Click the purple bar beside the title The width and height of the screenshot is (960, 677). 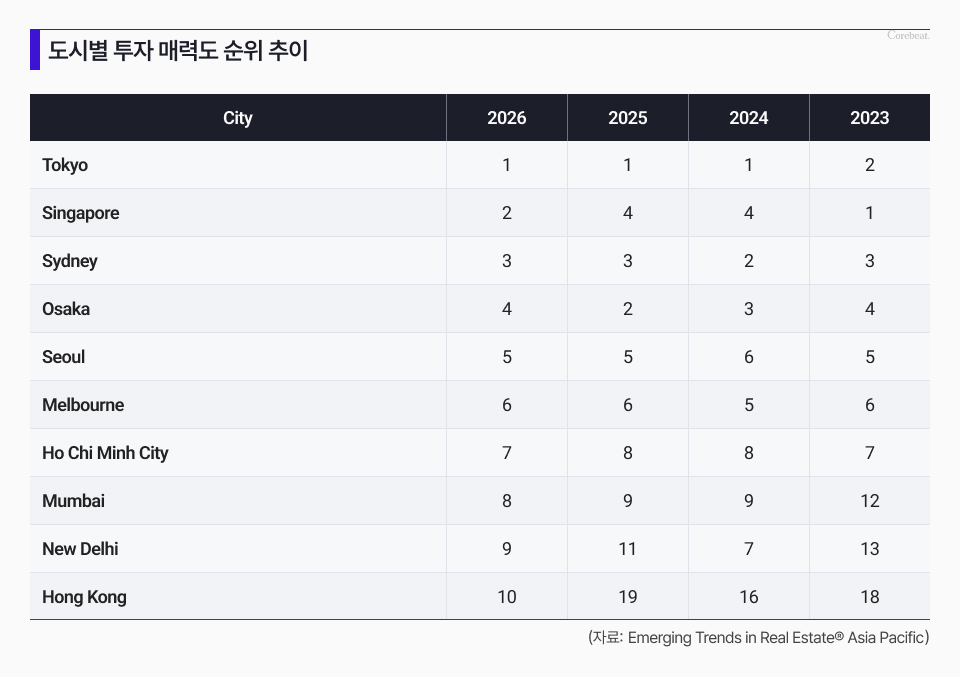pos(35,51)
